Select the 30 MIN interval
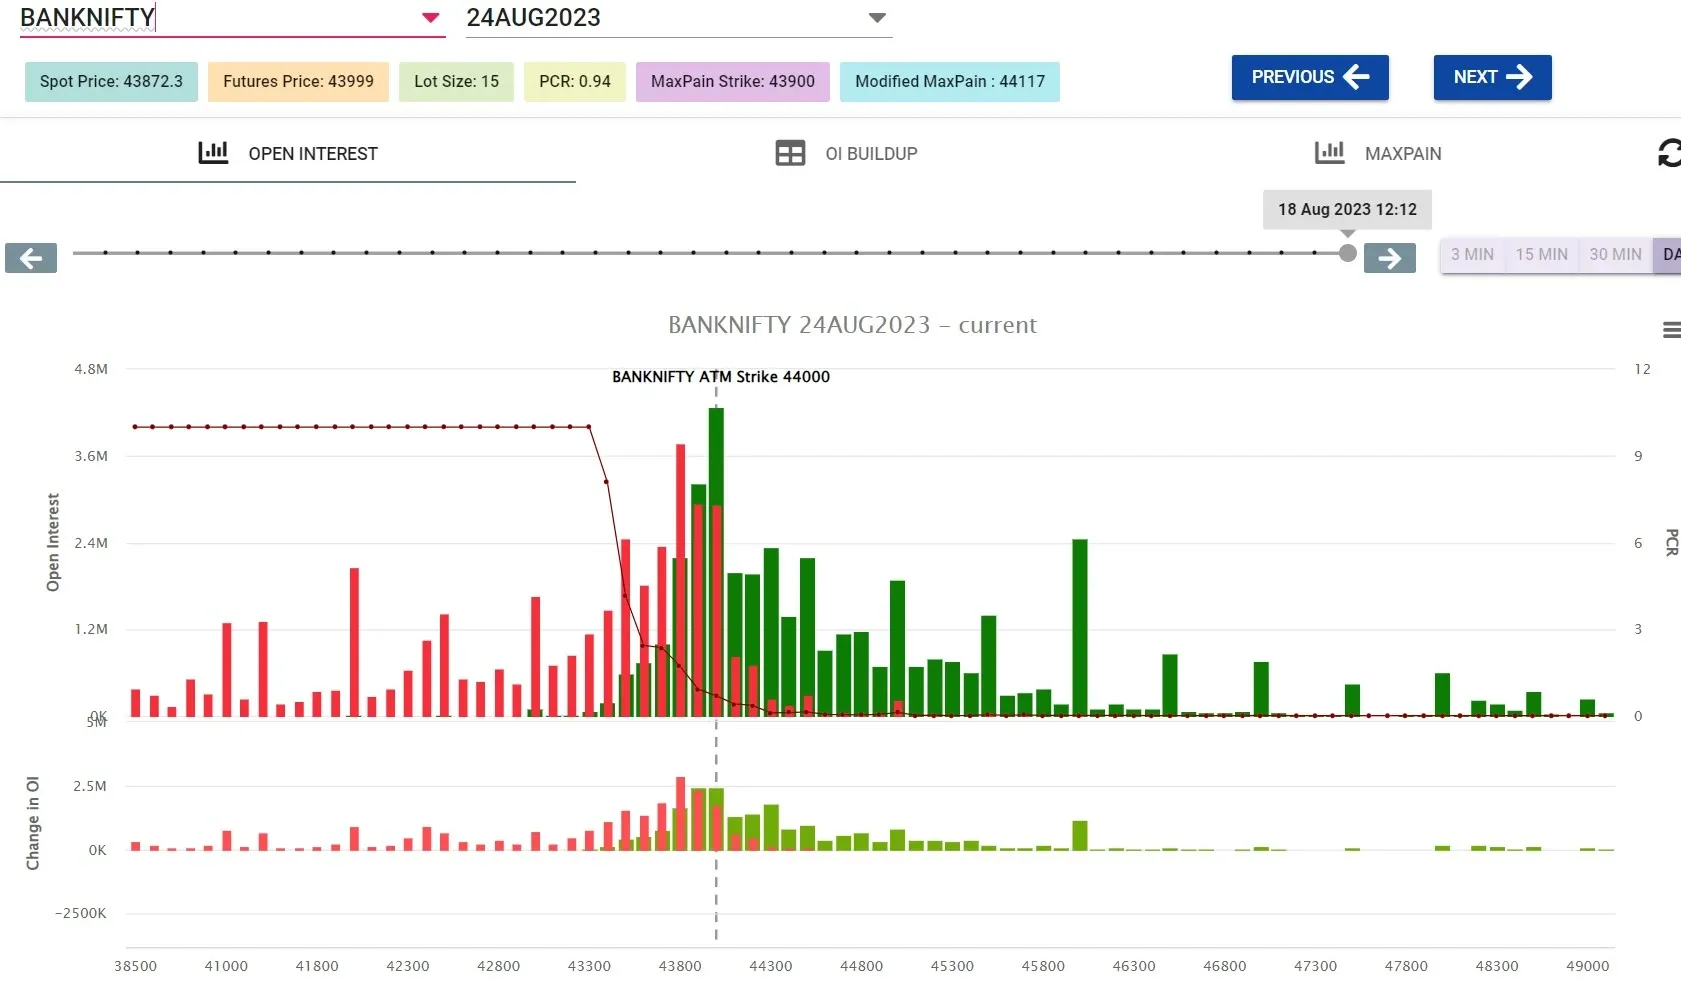Image resolution: width=1681 pixels, height=984 pixels. pyautogui.click(x=1615, y=254)
